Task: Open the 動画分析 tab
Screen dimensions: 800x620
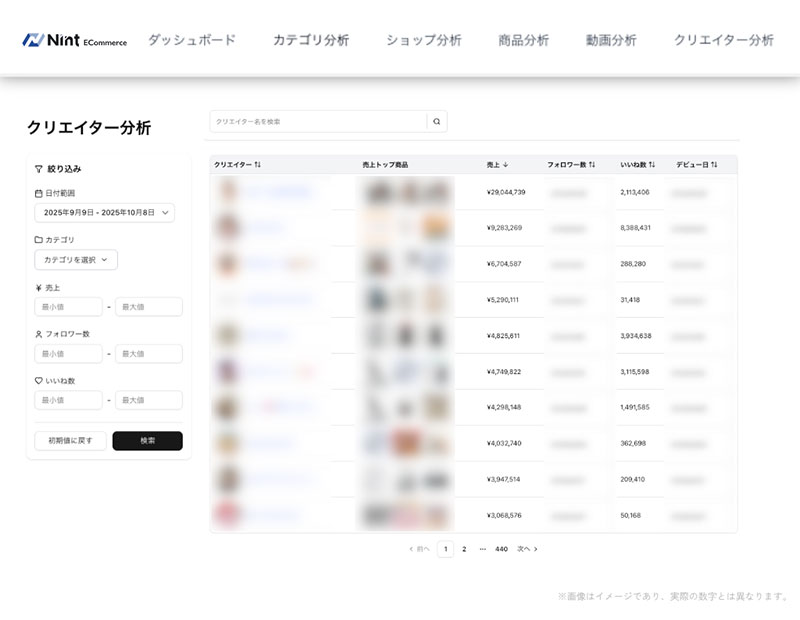Action: click(x=611, y=41)
